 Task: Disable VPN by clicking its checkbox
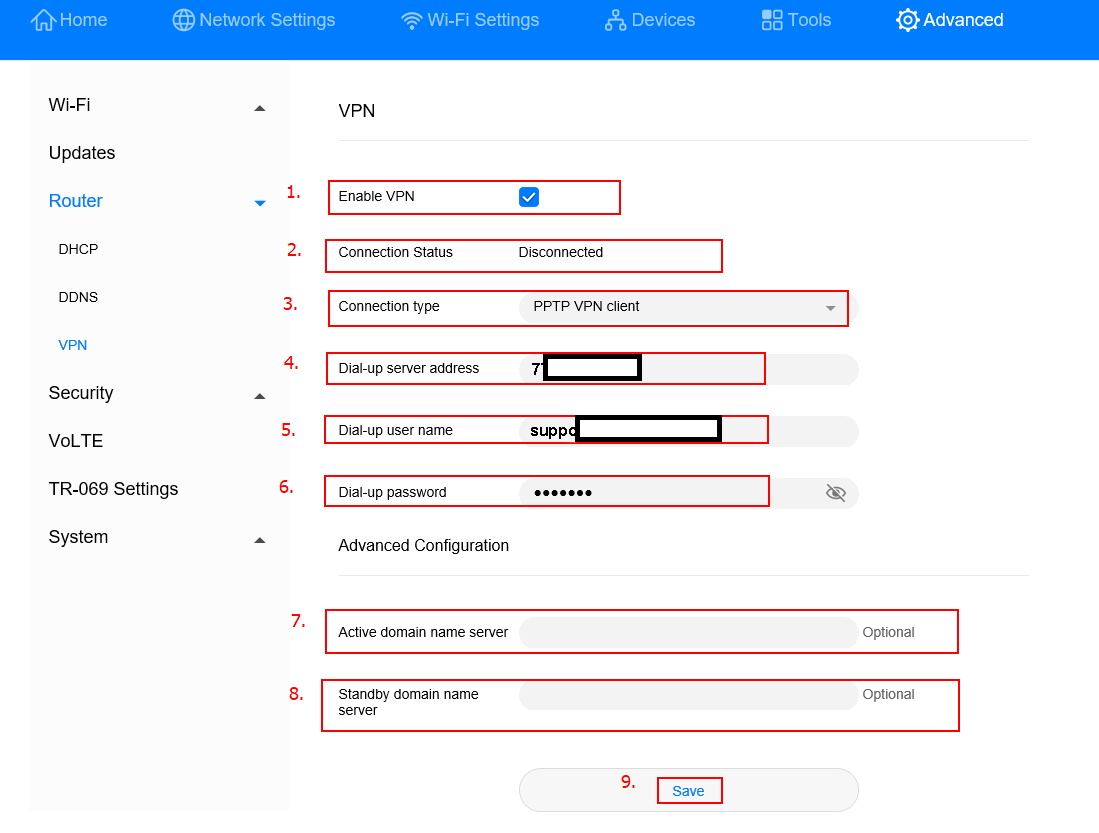click(529, 196)
